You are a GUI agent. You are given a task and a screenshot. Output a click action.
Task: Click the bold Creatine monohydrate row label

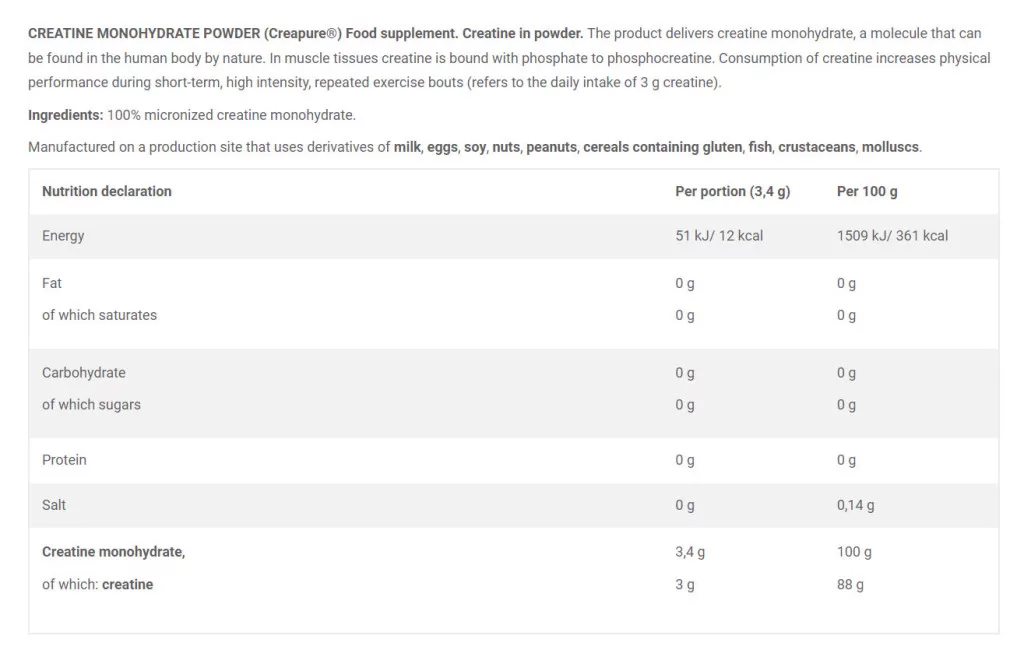[113, 552]
